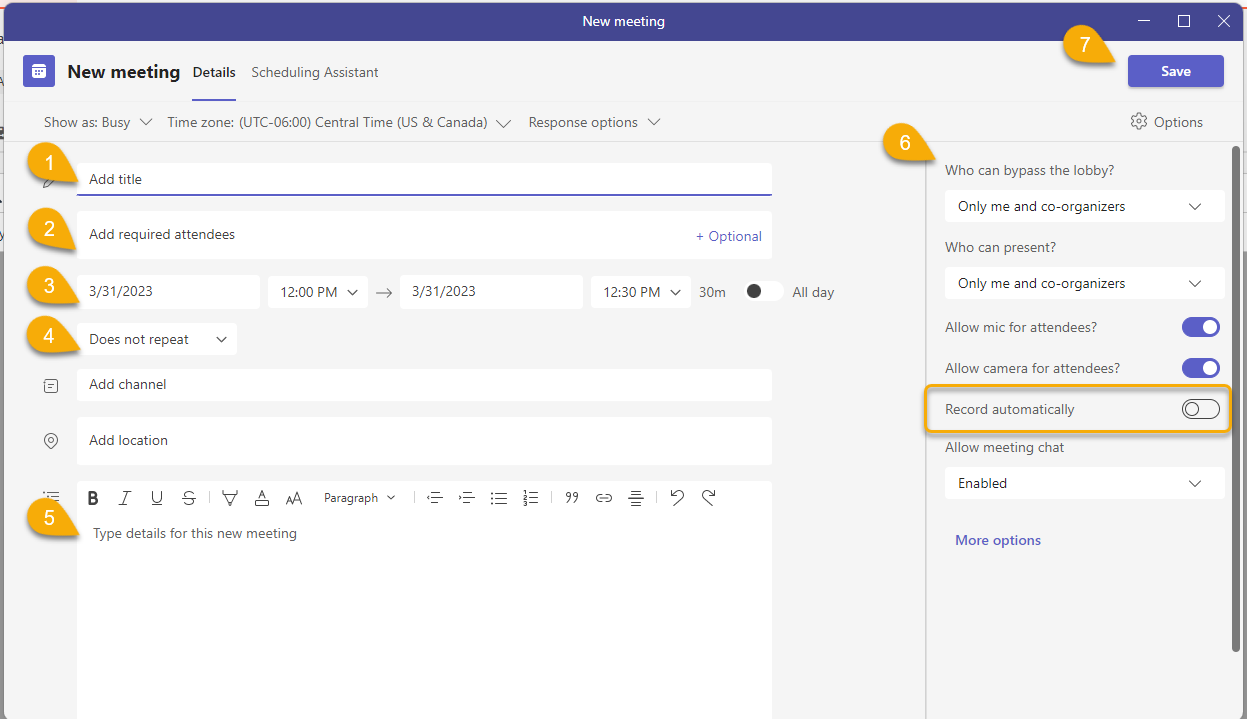Click the Add title field
This screenshot has height=719, width=1247.
(x=424, y=179)
